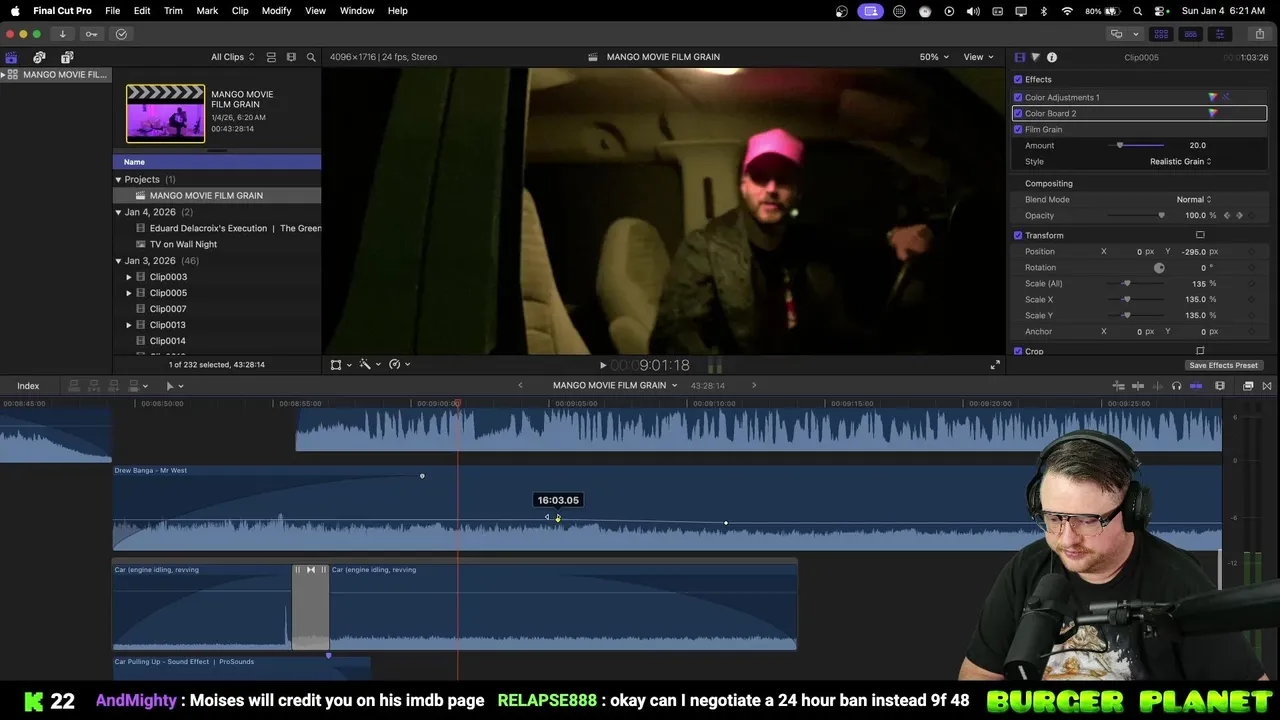
Task: Show the Effects browser icon
Action: tap(1248, 386)
